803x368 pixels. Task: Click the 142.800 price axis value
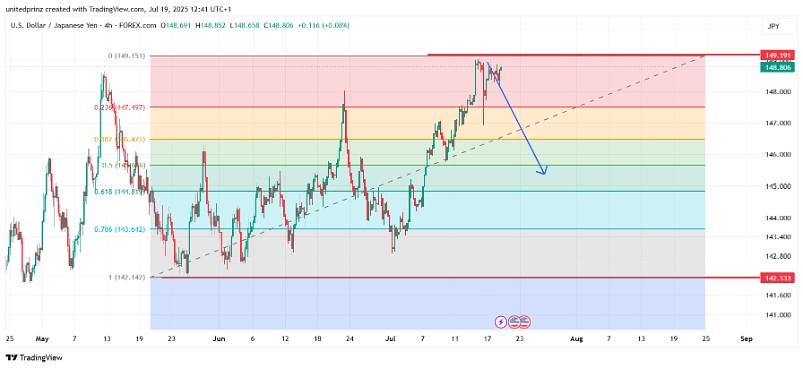tap(777, 256)
